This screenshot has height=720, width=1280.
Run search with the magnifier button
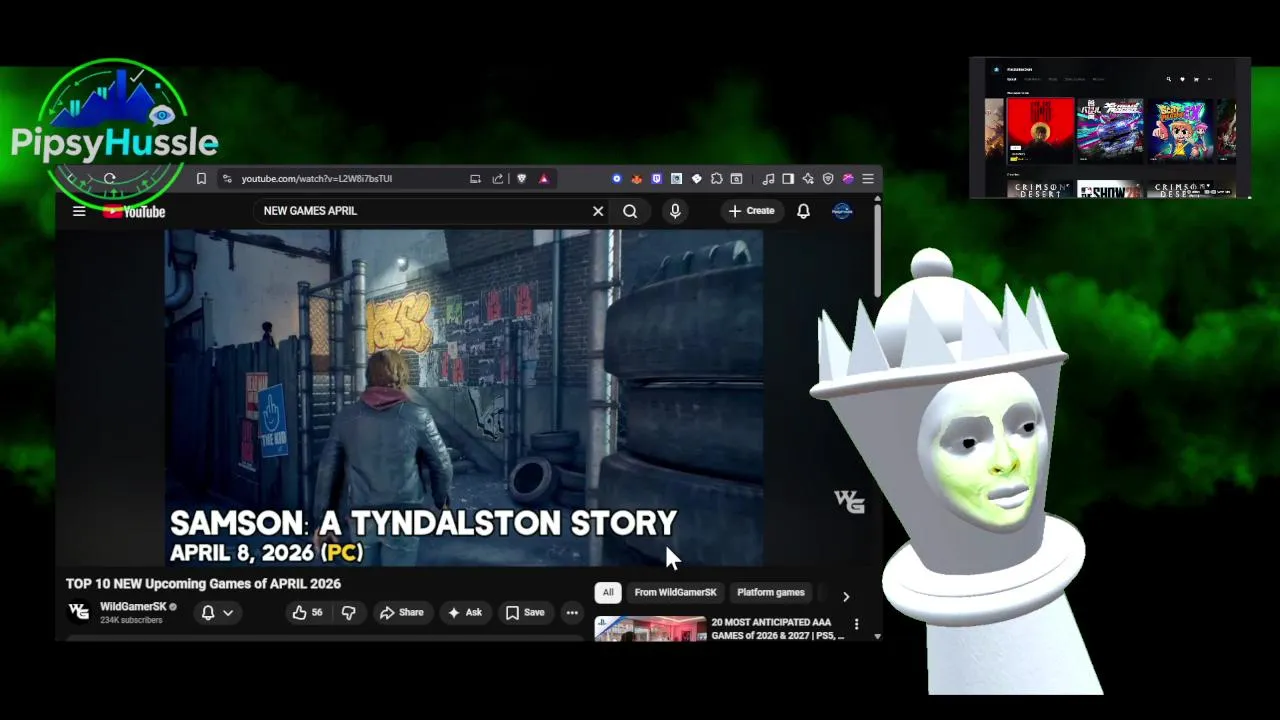pyautogui.click(x=630, y=211)
